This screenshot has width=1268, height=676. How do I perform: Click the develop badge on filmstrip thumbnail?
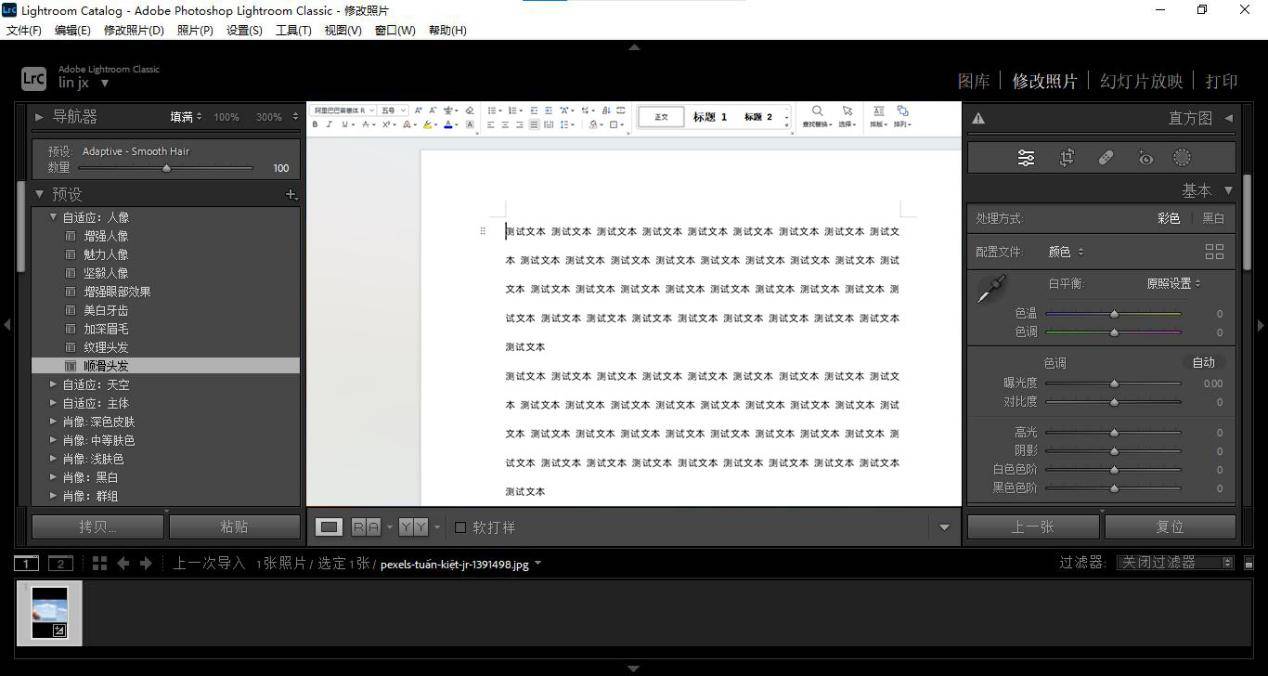(59, 630)
